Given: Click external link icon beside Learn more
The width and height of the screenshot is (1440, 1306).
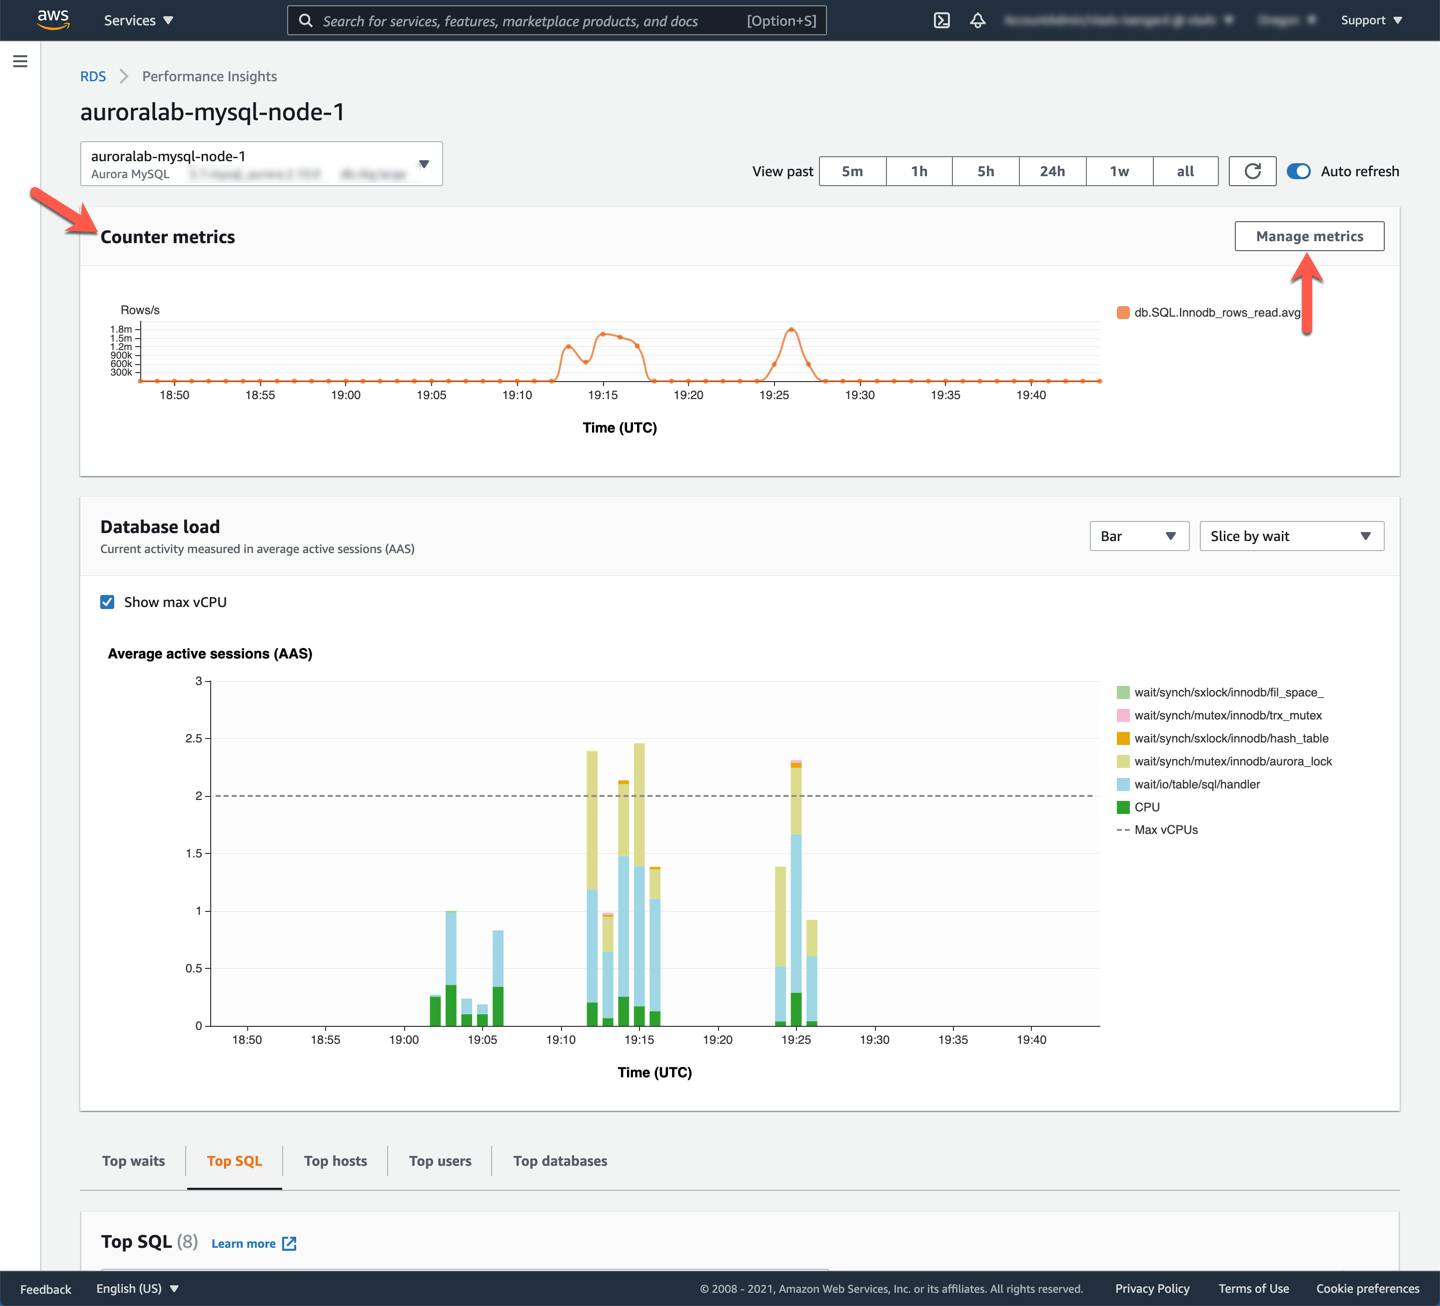Looking at the screenshot, I should click(289, 1243).
